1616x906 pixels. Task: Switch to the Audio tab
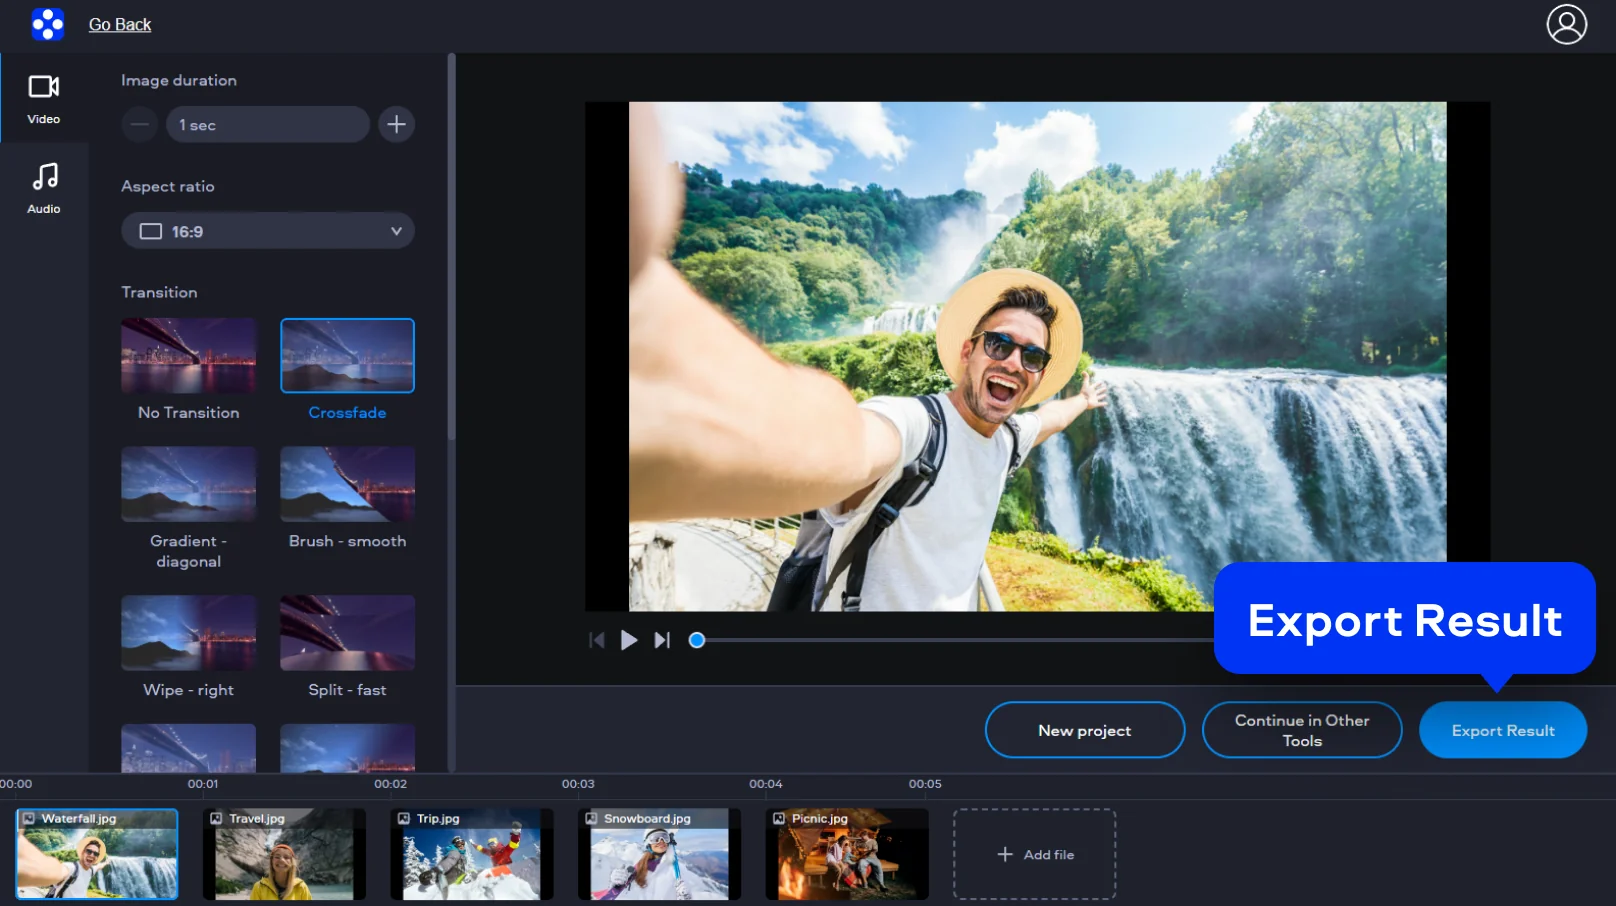[44, 188]
